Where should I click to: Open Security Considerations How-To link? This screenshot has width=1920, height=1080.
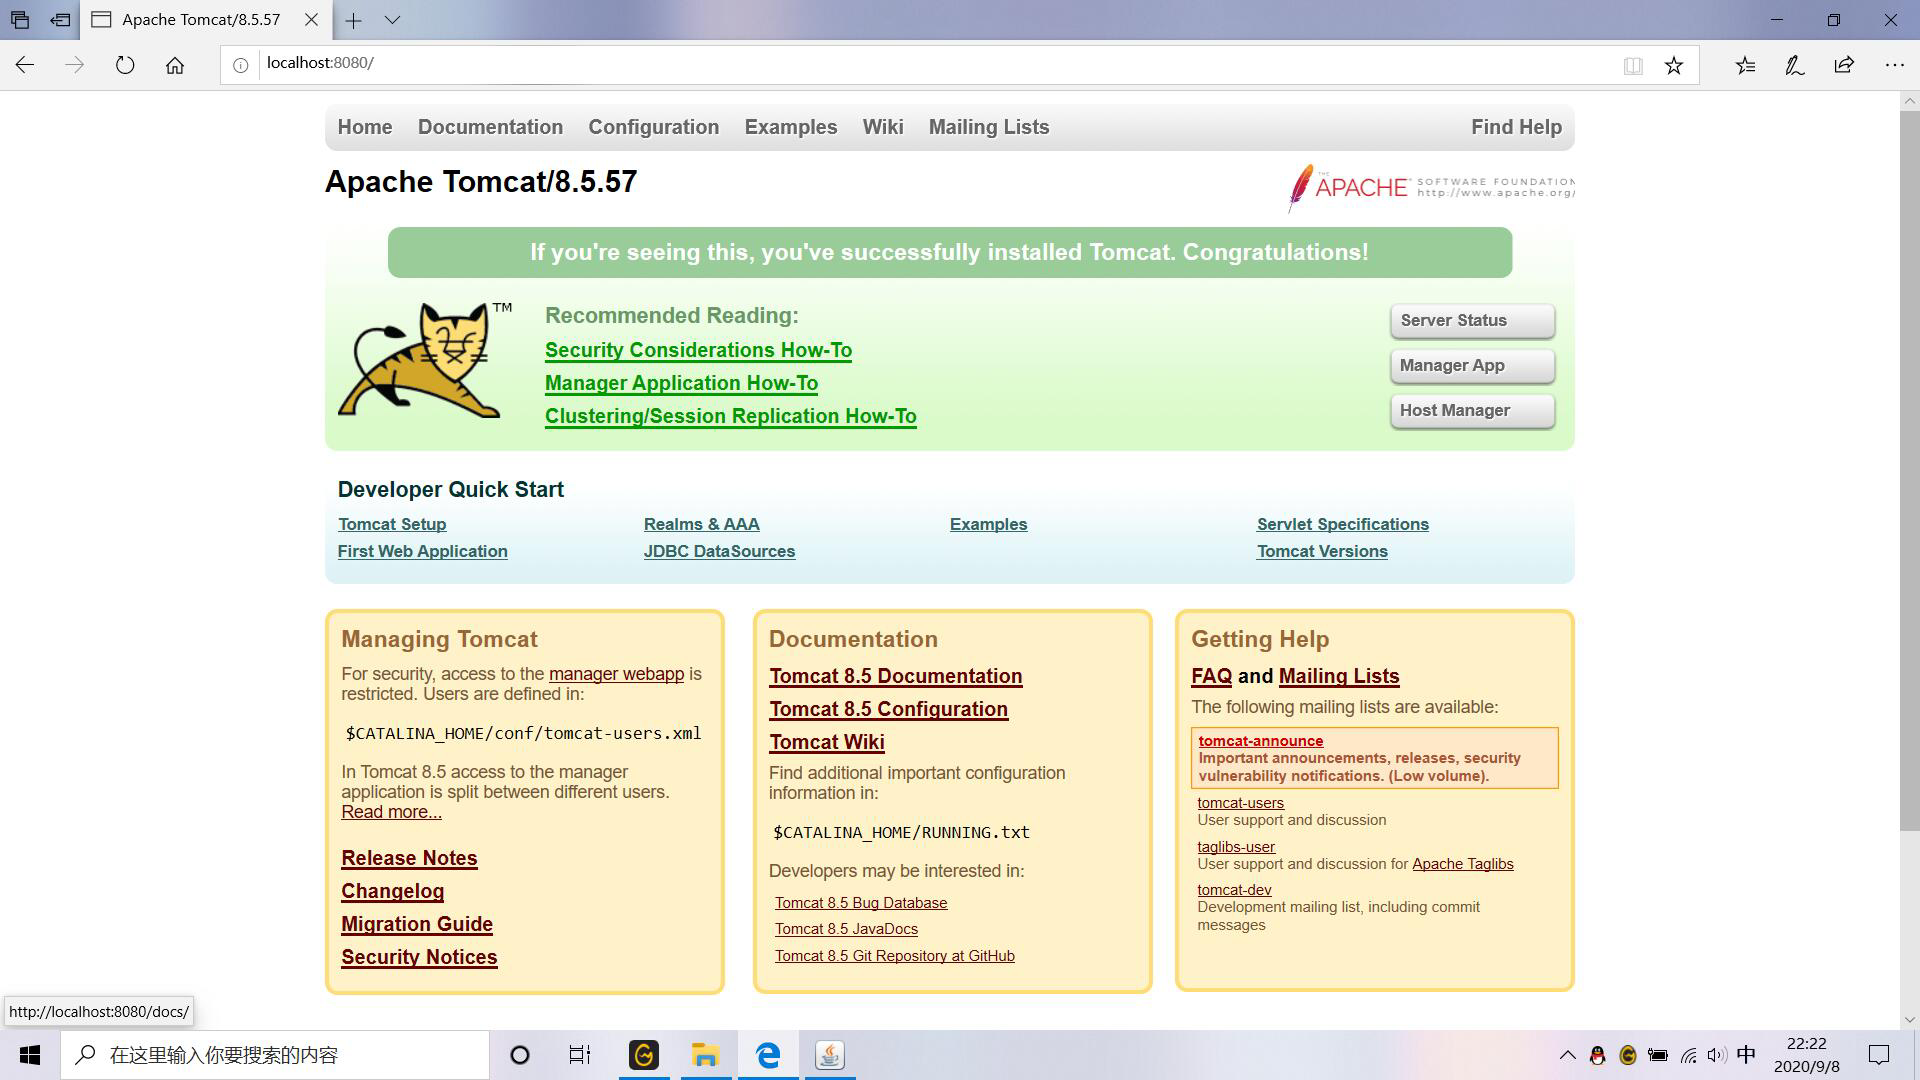tap(698, 350)
